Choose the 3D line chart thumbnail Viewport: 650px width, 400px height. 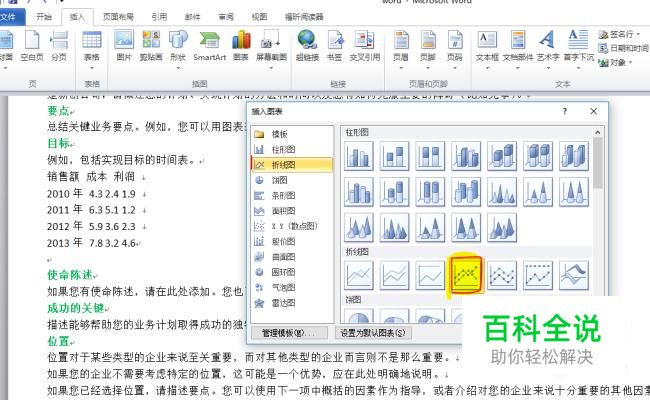click(574, 275)
